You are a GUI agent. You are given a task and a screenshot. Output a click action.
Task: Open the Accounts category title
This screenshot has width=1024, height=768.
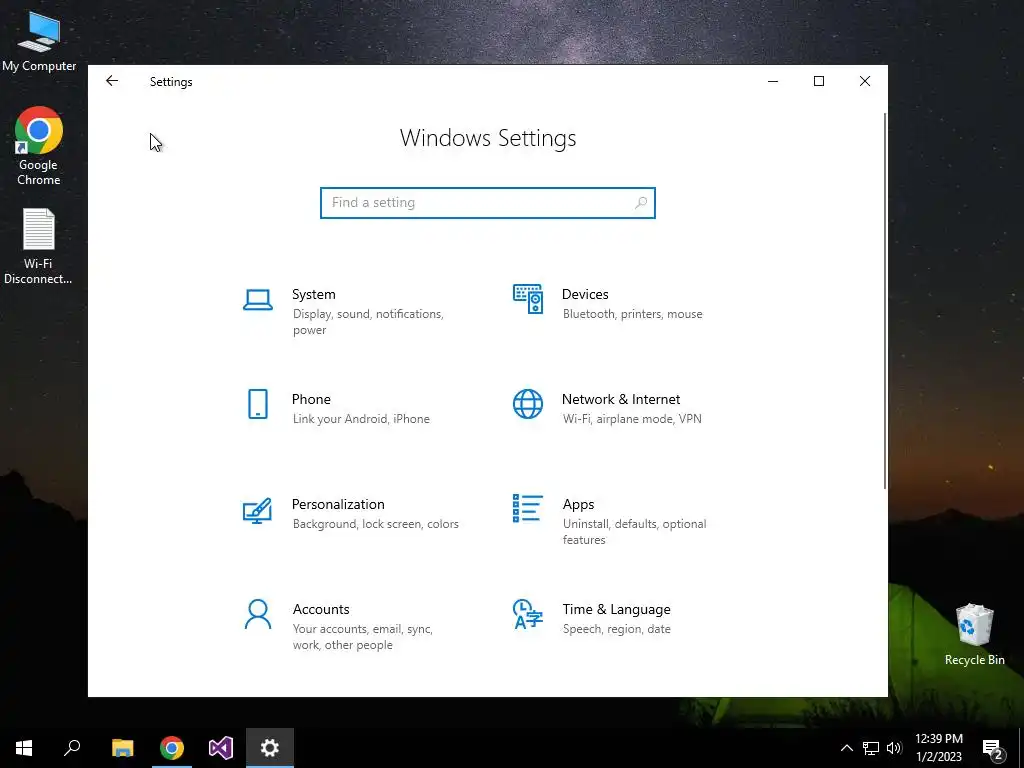[321, 609]
